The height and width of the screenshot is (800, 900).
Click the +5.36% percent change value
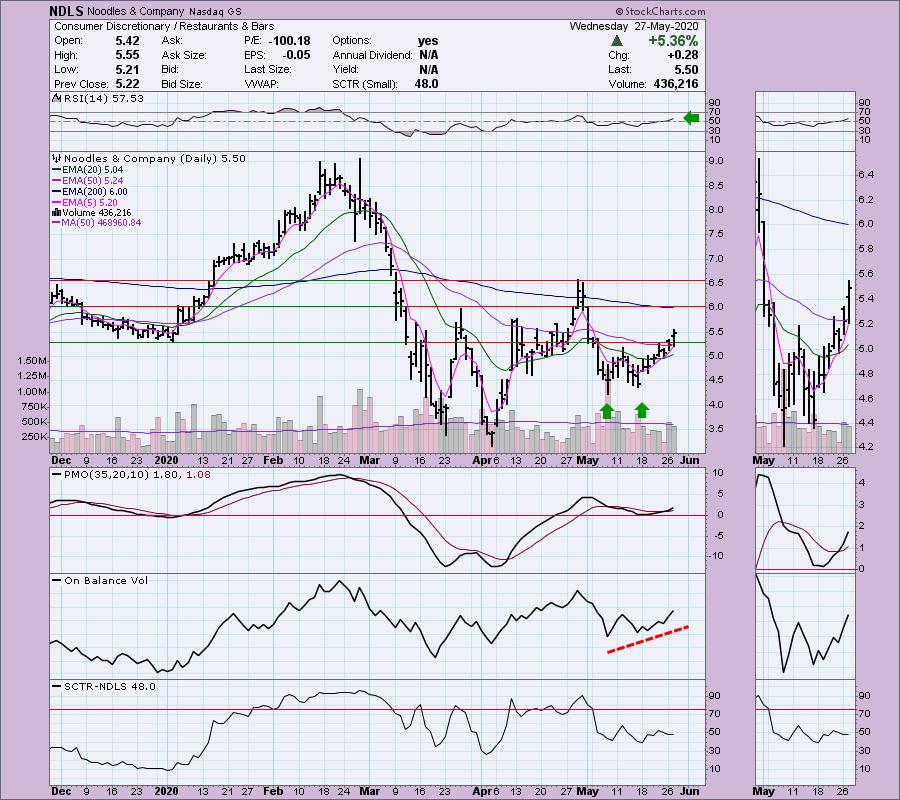(x=673, y=41)
